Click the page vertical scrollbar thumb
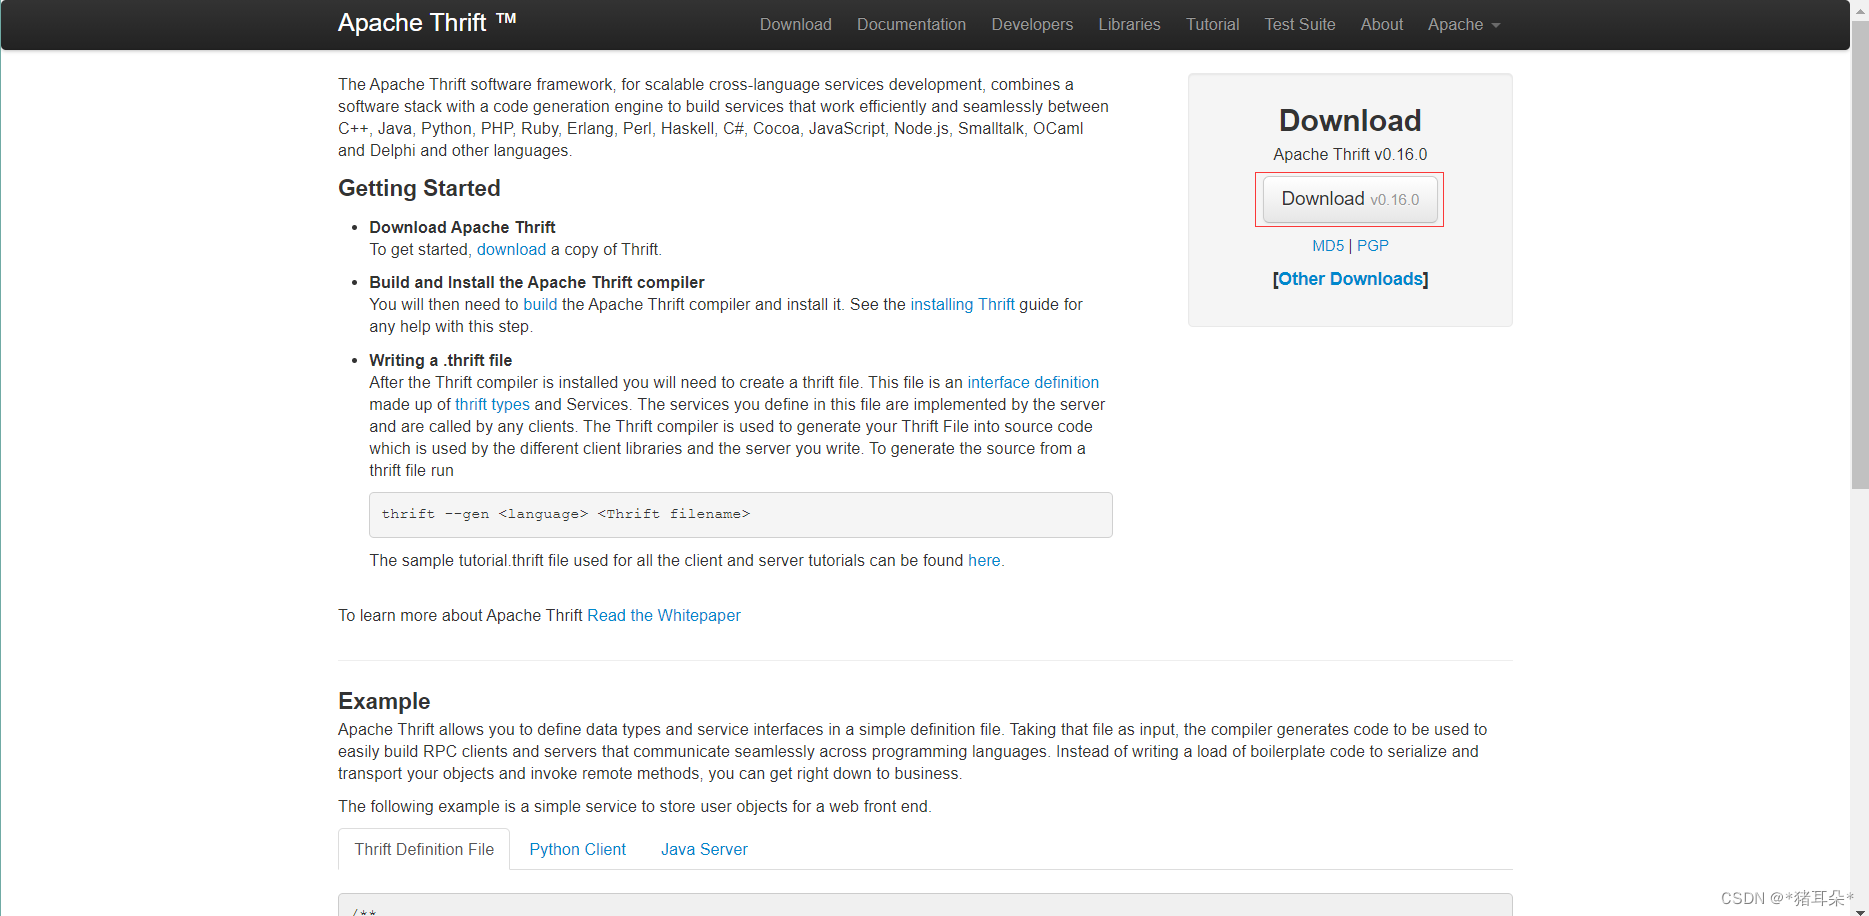Viewport: 1869px width, 916px height. pos(1859,255)
